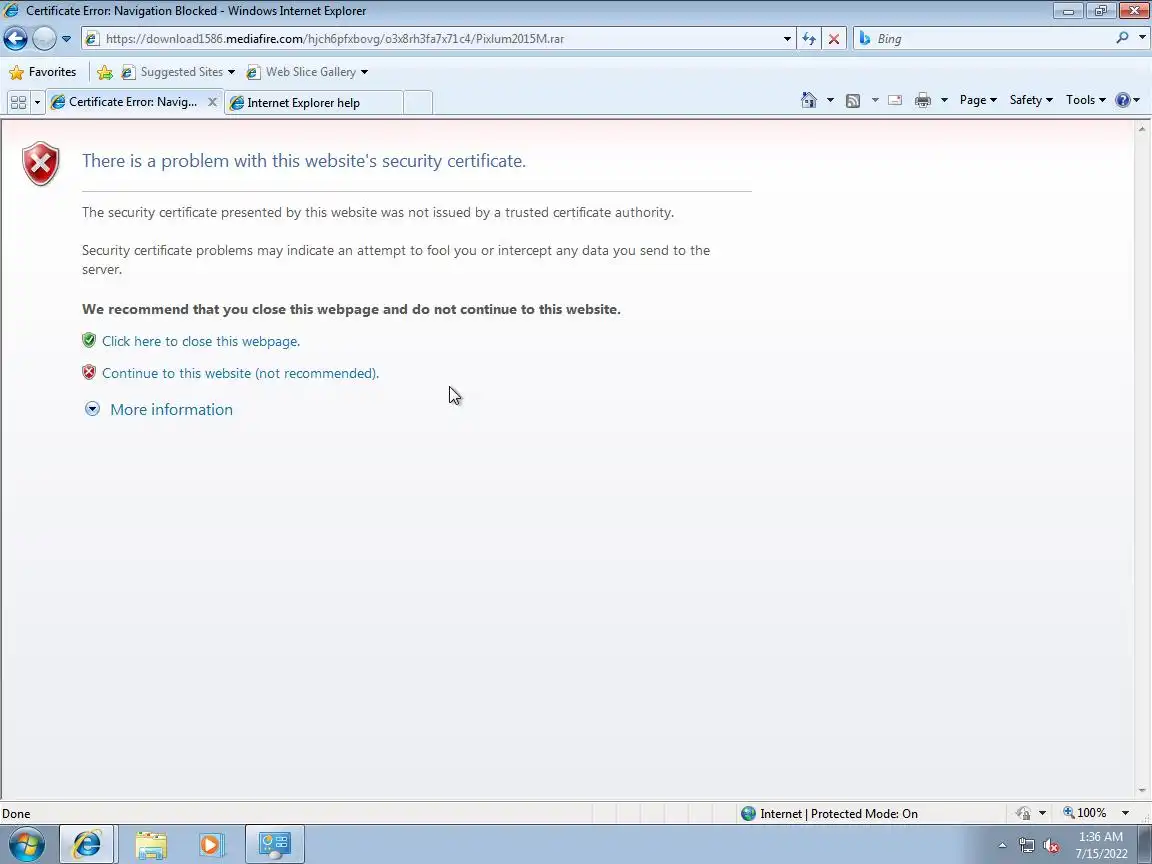This screenshot has height=864, width=1152.
Task: Open Web Slice Gallery link
Action: tap(307, 72)
